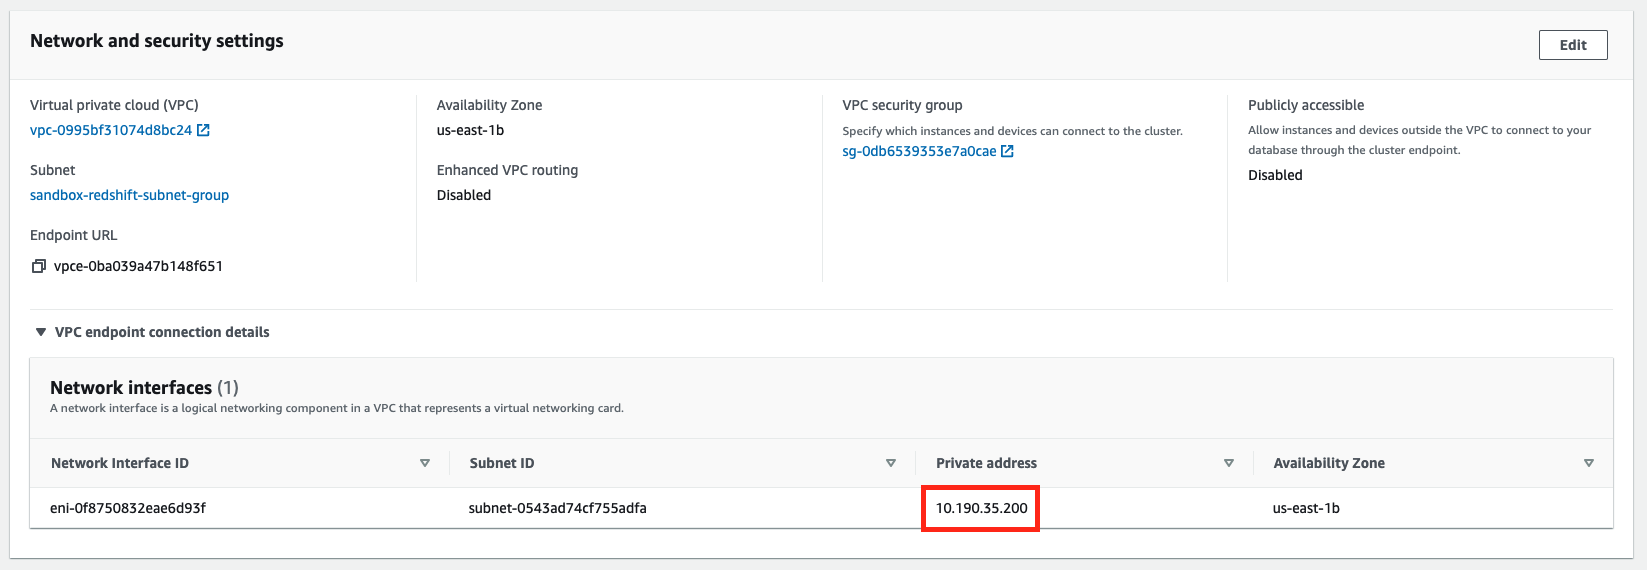Sort by Subnet ID column arrow
1647x570 pixels.
[891, 463]
